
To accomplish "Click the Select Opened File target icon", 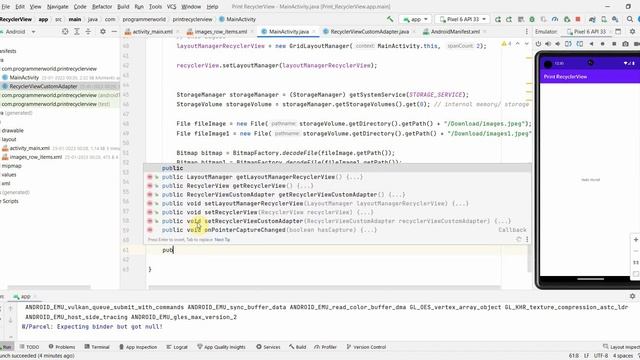I will (x=65, y=31).
